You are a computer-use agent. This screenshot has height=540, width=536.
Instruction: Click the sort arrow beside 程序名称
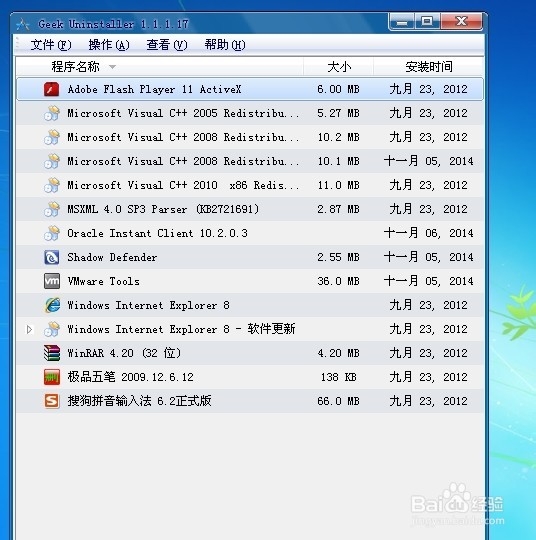112,67
